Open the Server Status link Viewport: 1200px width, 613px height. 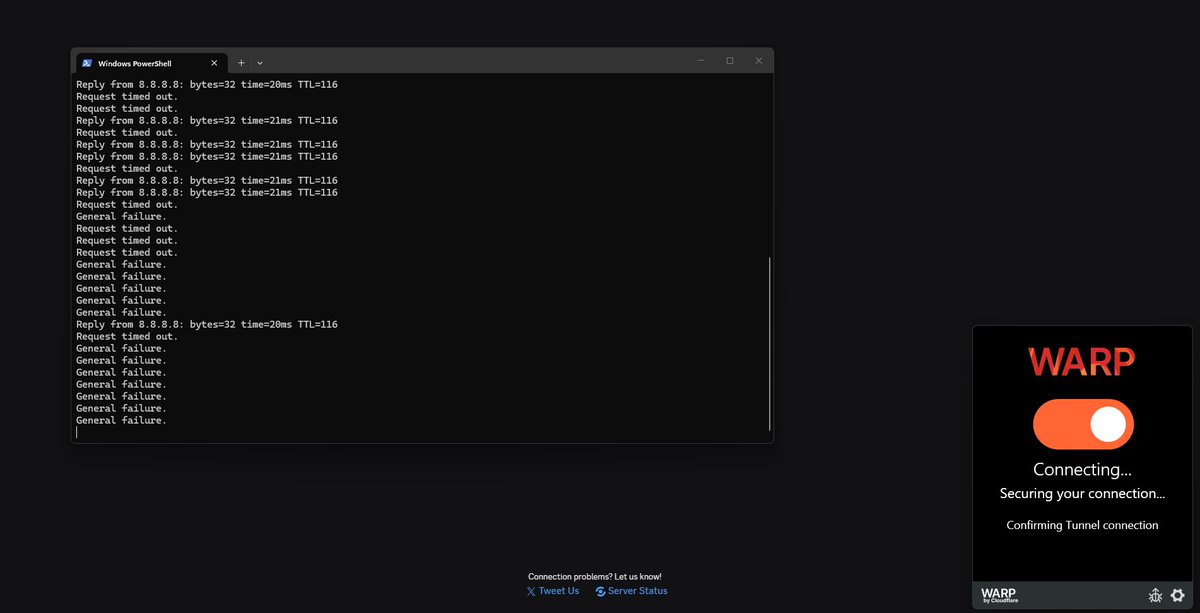[637, 591]
